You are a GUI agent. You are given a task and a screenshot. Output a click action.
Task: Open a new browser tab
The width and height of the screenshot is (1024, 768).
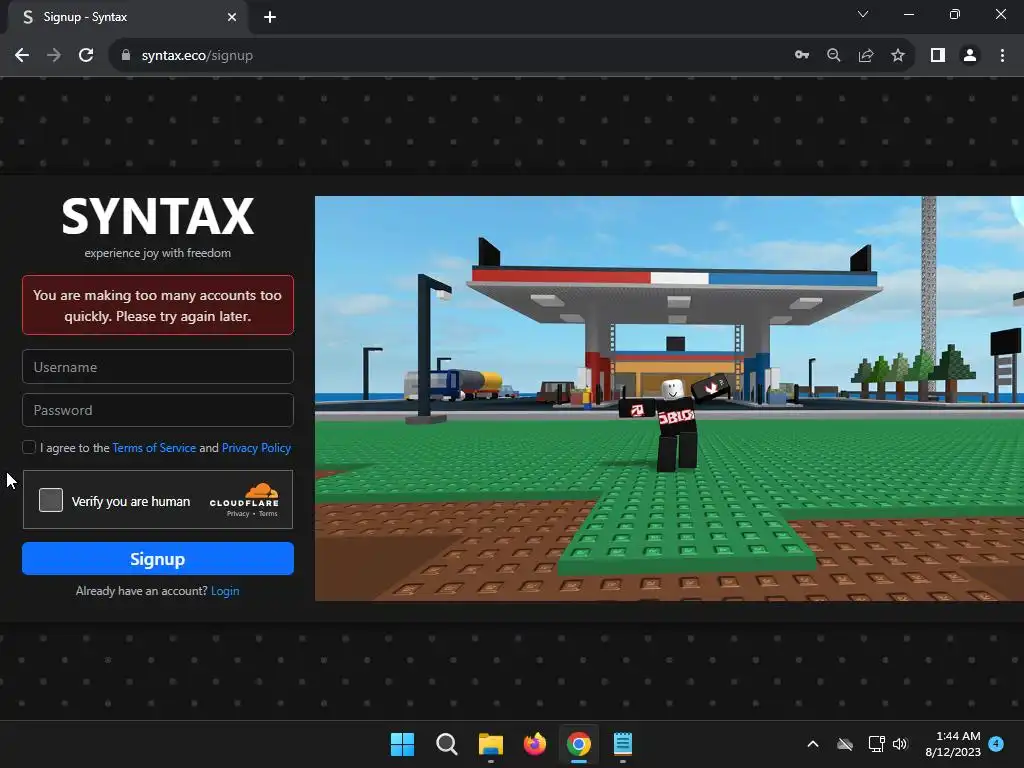(270, 17)
